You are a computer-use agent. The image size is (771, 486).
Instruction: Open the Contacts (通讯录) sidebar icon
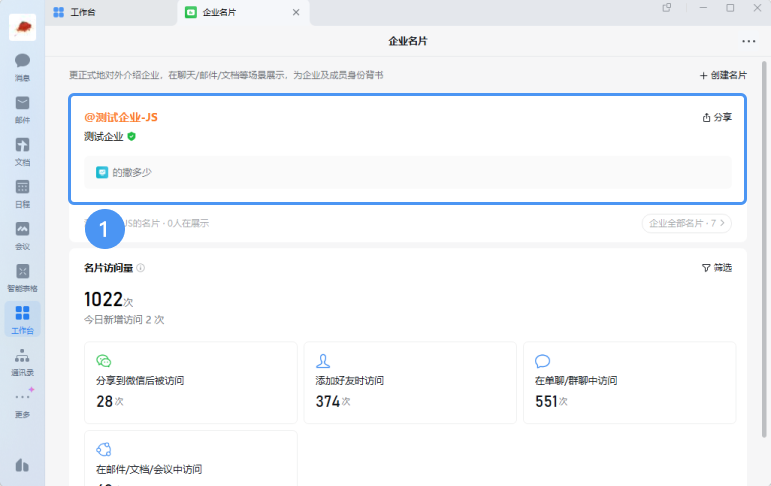[x=22, y=362]
